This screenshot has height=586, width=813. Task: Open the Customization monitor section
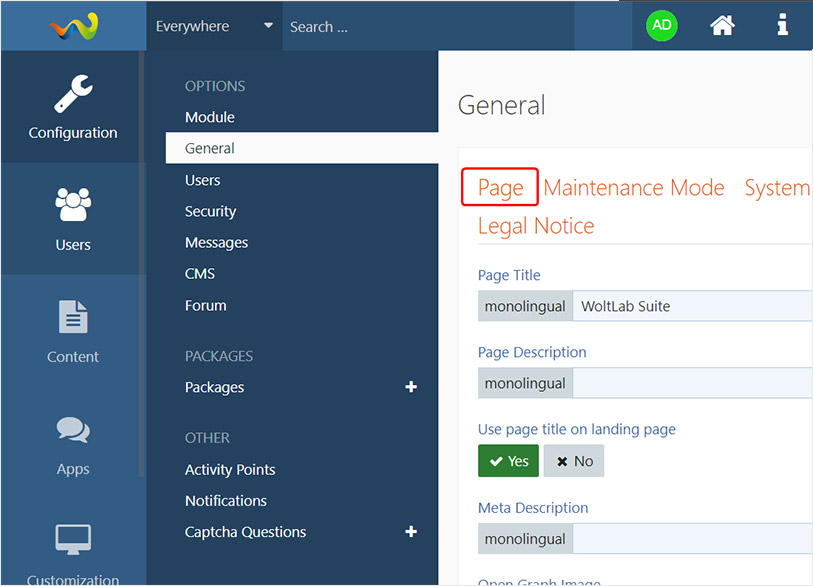coord(73,550)
